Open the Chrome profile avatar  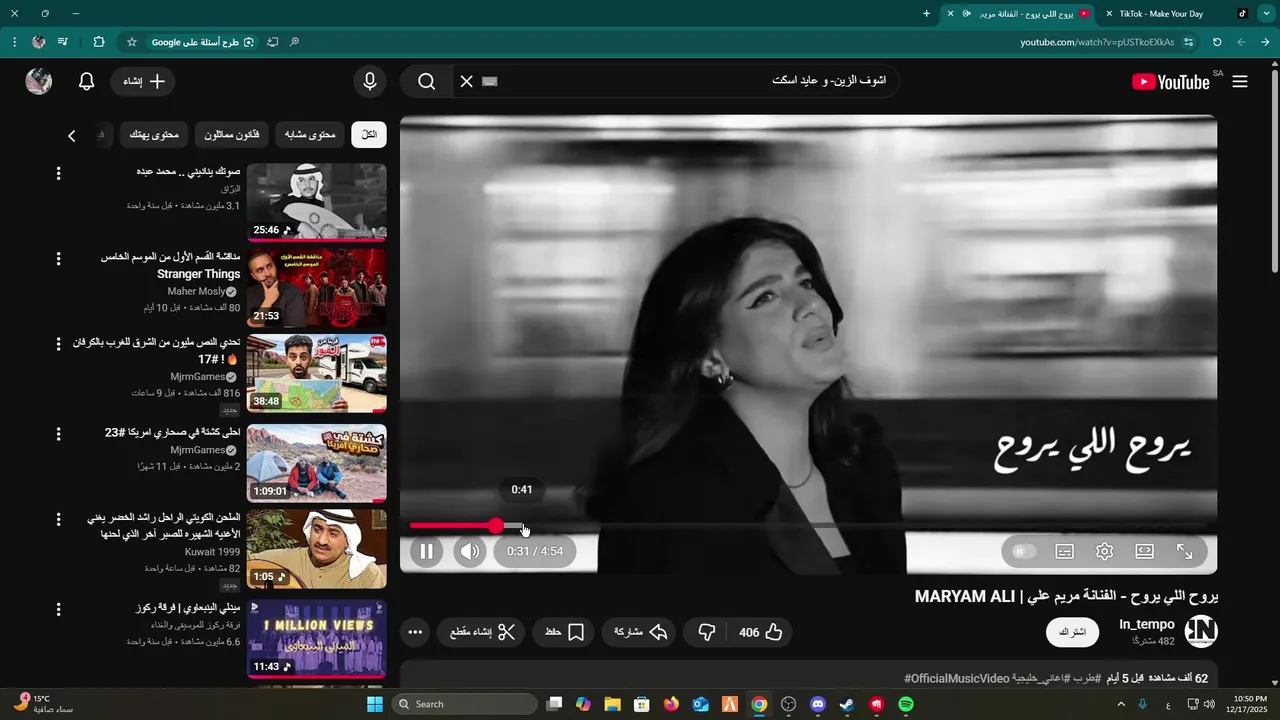point(38,42)
